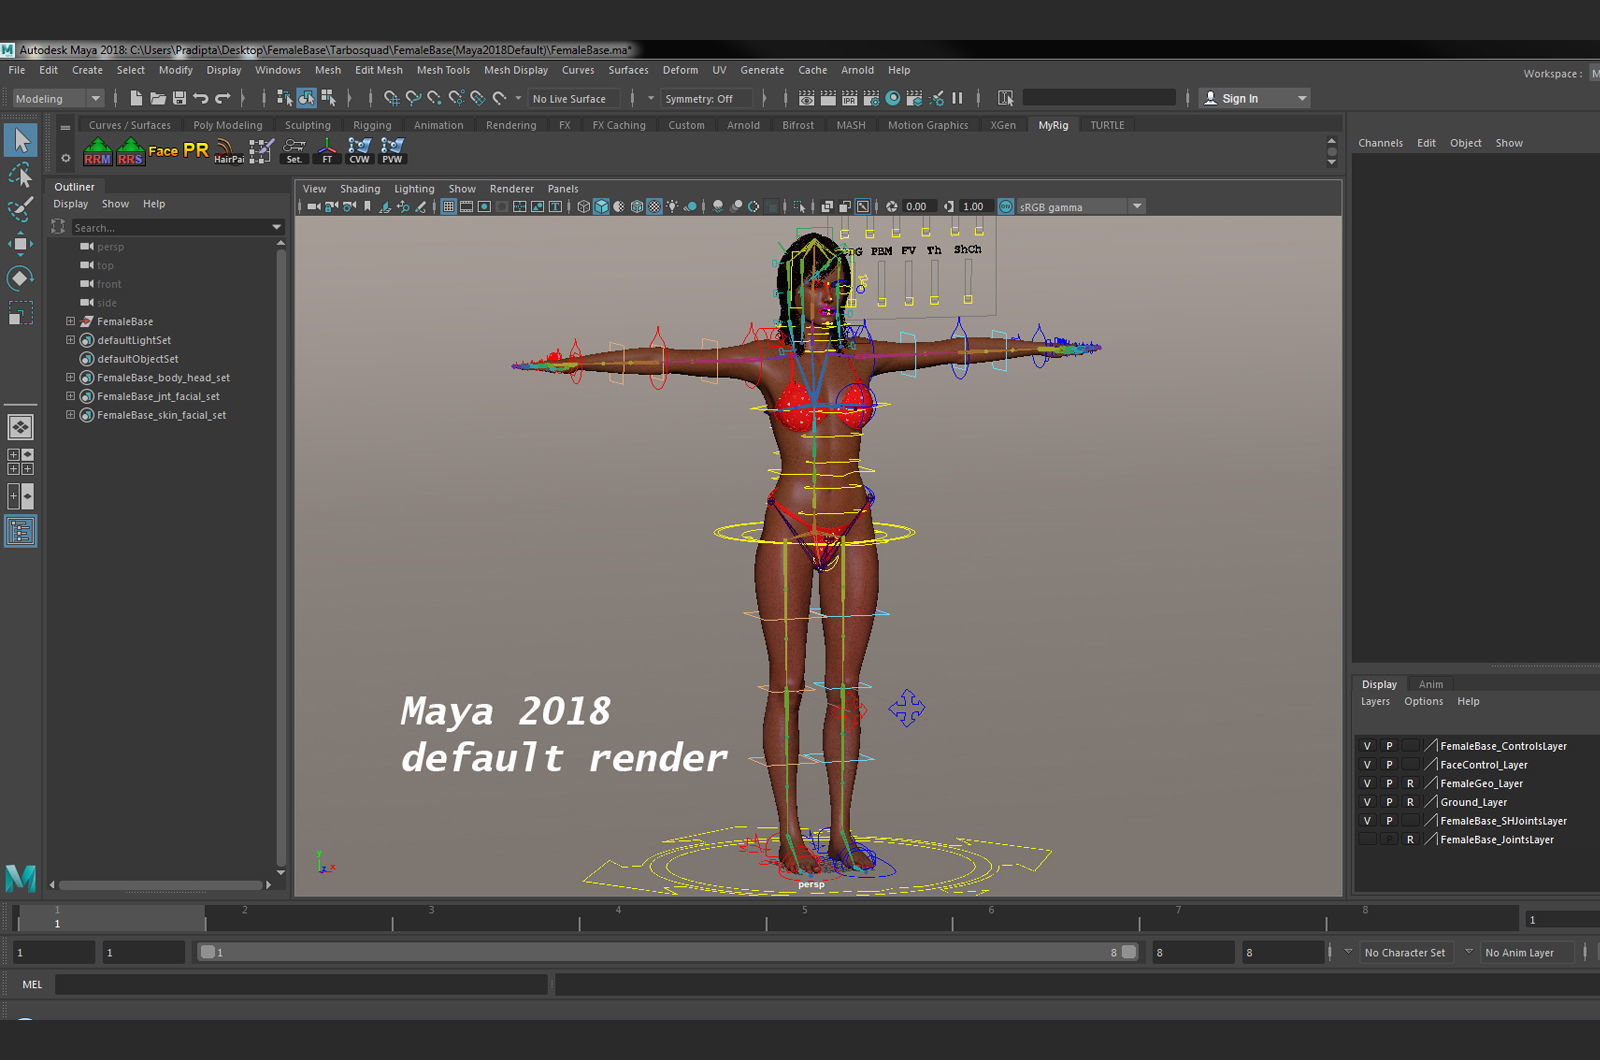Viewport: 1600px width, 1060px height.
Task: Click the Redo arrow icon
Action: tap(223, 98)
